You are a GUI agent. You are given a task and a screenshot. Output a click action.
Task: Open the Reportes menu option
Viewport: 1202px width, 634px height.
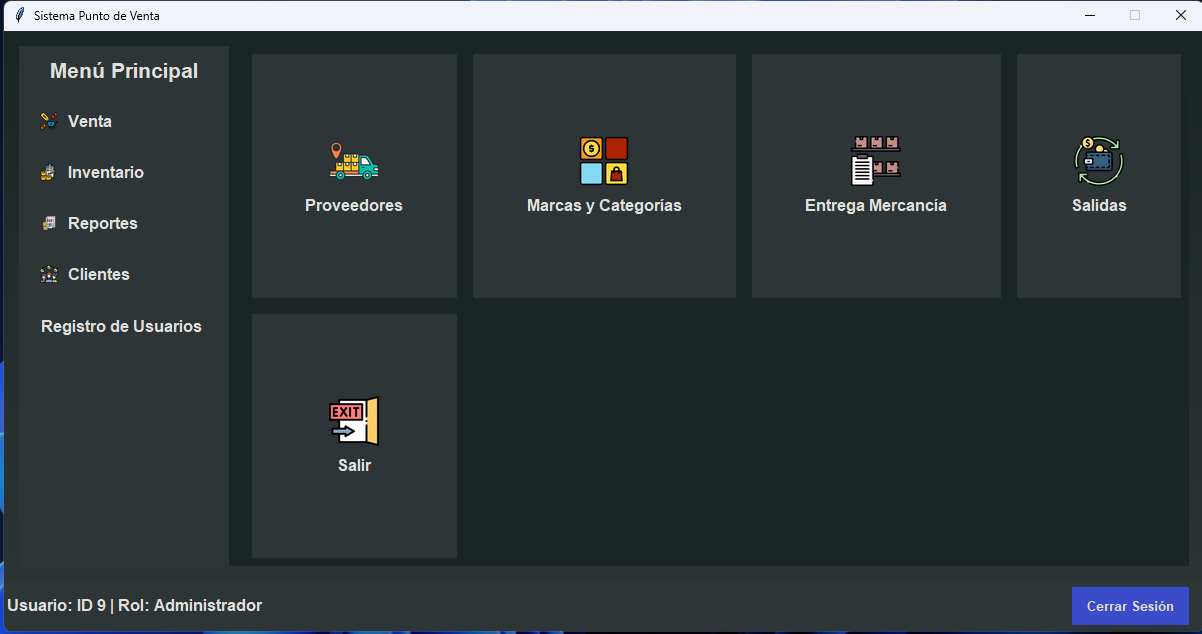(x=103, y=223)
